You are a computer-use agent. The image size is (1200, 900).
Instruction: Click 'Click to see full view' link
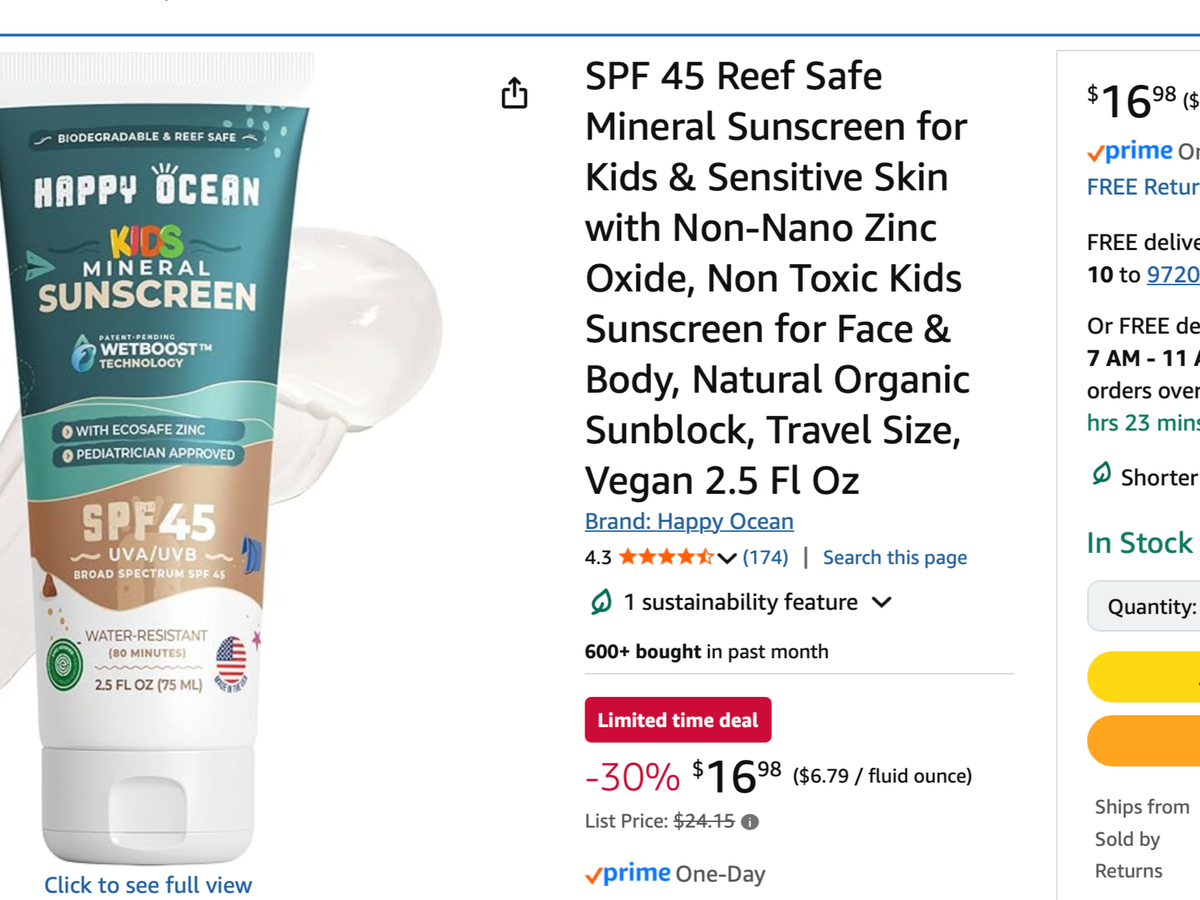pyautogui.click(x=148, y=884)
